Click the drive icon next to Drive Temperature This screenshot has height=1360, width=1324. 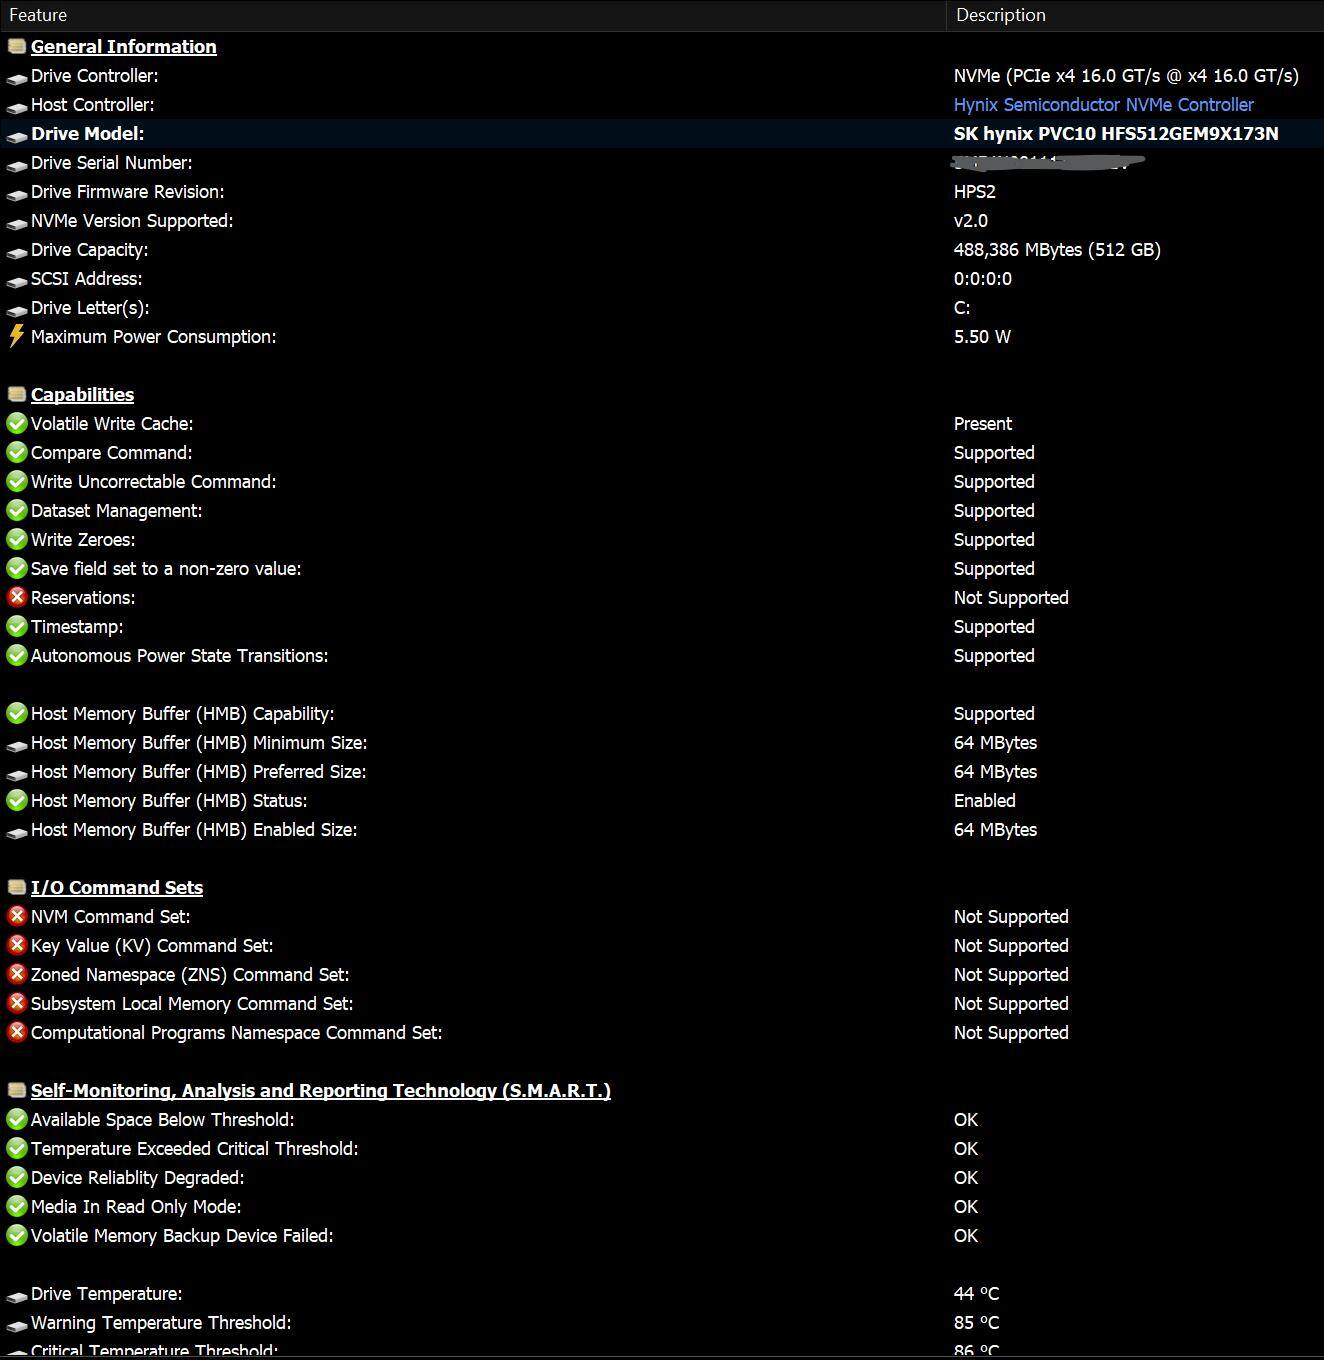(16, 1295)
